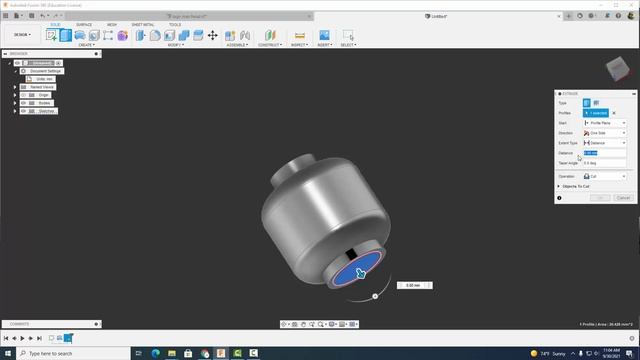The height and width of the screenshot is (360, 640).
Task: Select the Combine tool
Action: [184, 36]
